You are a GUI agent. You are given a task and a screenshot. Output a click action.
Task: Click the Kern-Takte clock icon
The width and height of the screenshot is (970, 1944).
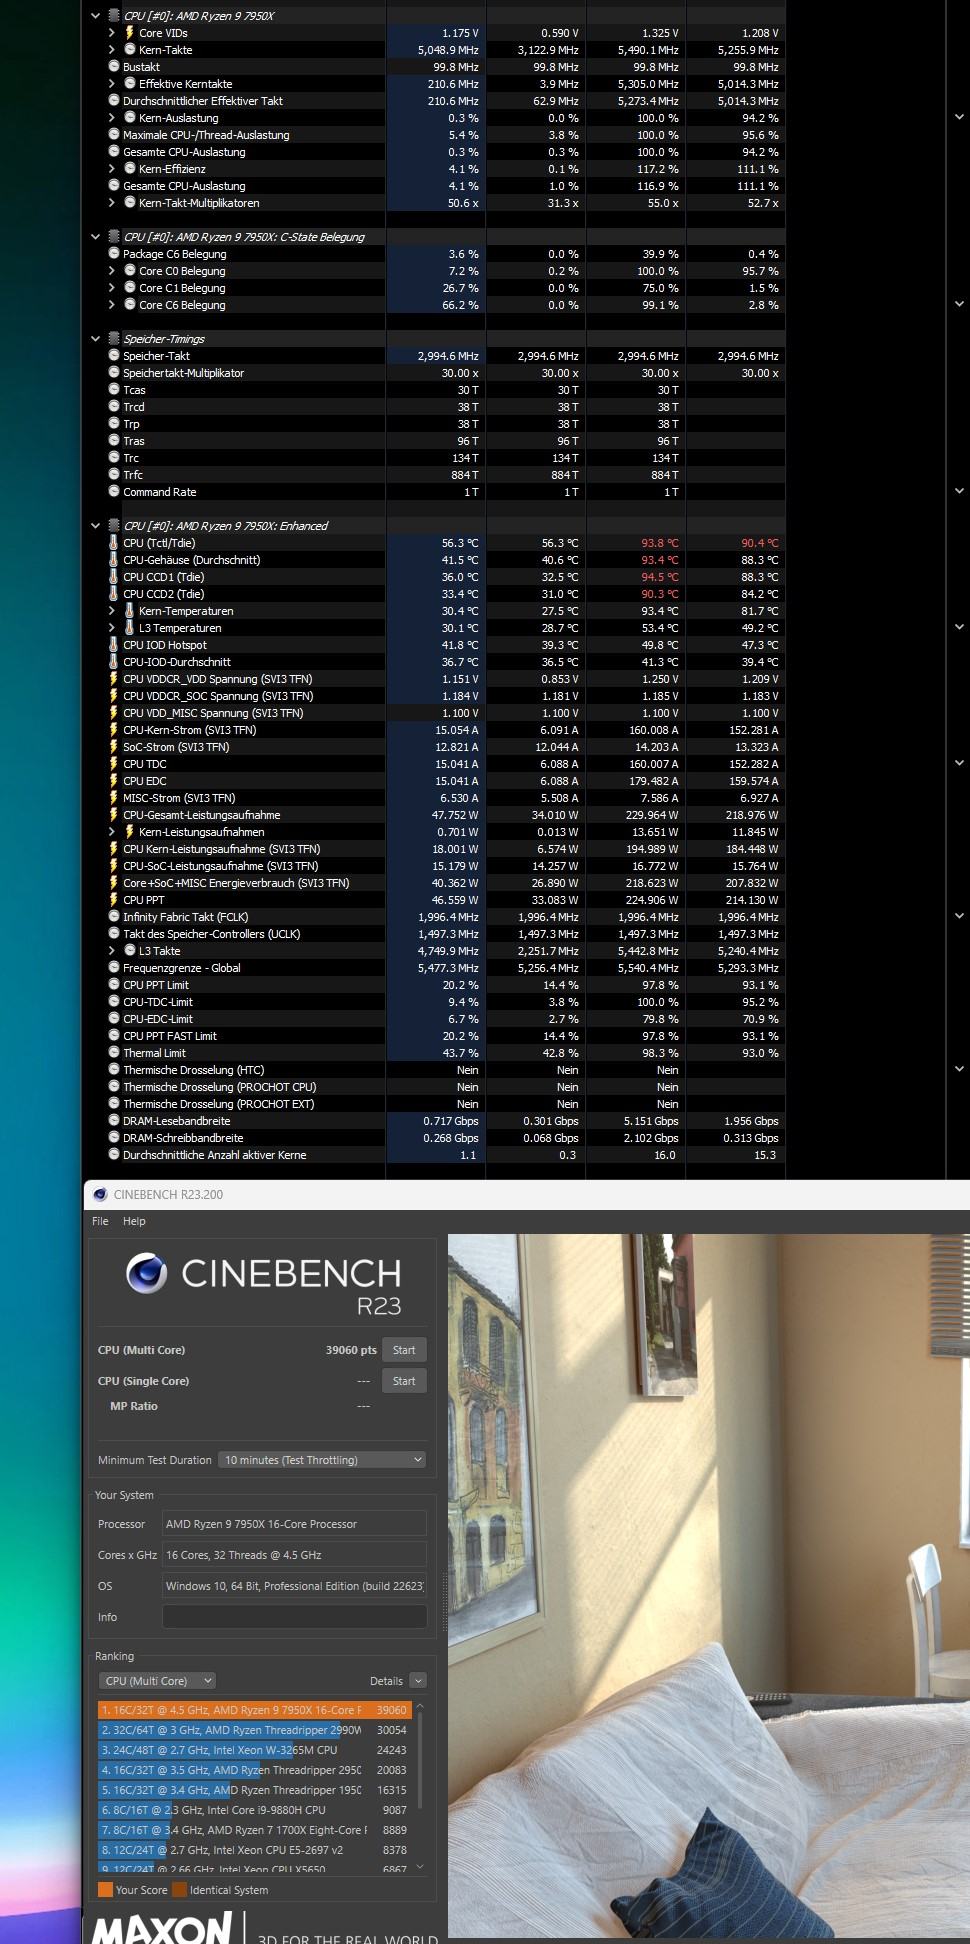[x=130, y=49]
